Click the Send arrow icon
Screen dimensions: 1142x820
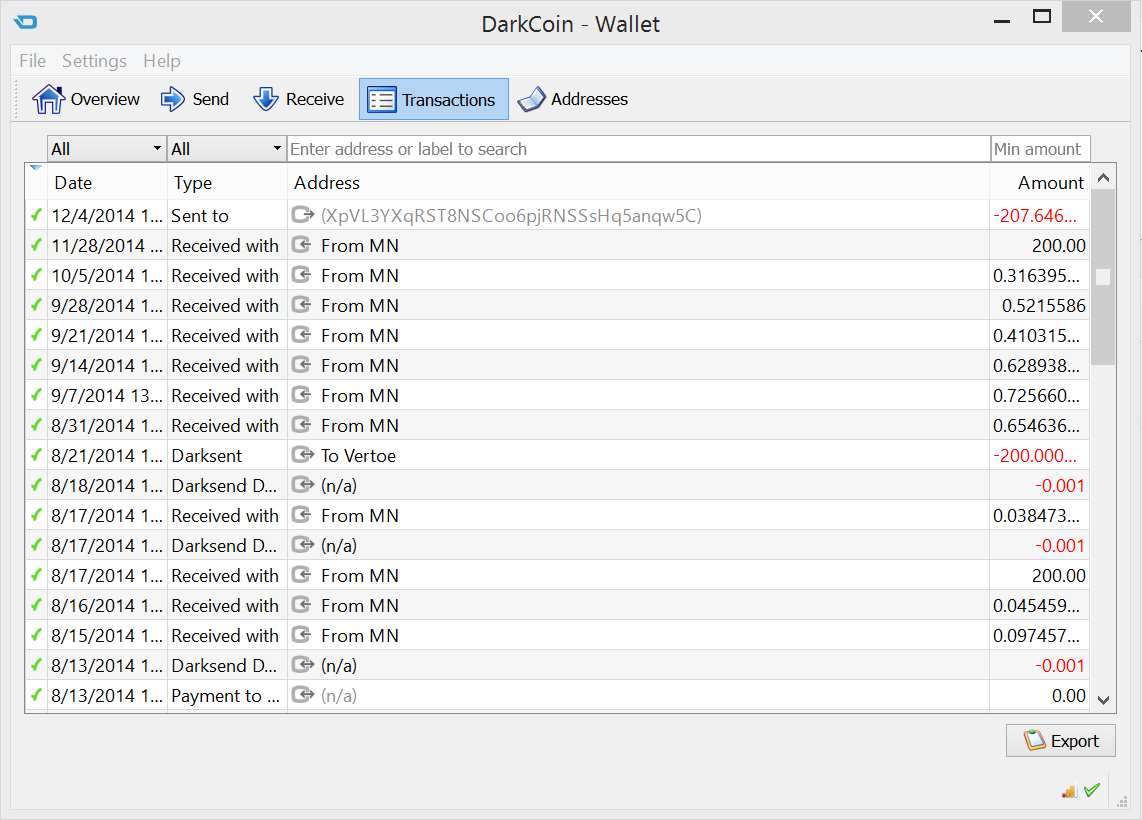(x=173, y=99)
